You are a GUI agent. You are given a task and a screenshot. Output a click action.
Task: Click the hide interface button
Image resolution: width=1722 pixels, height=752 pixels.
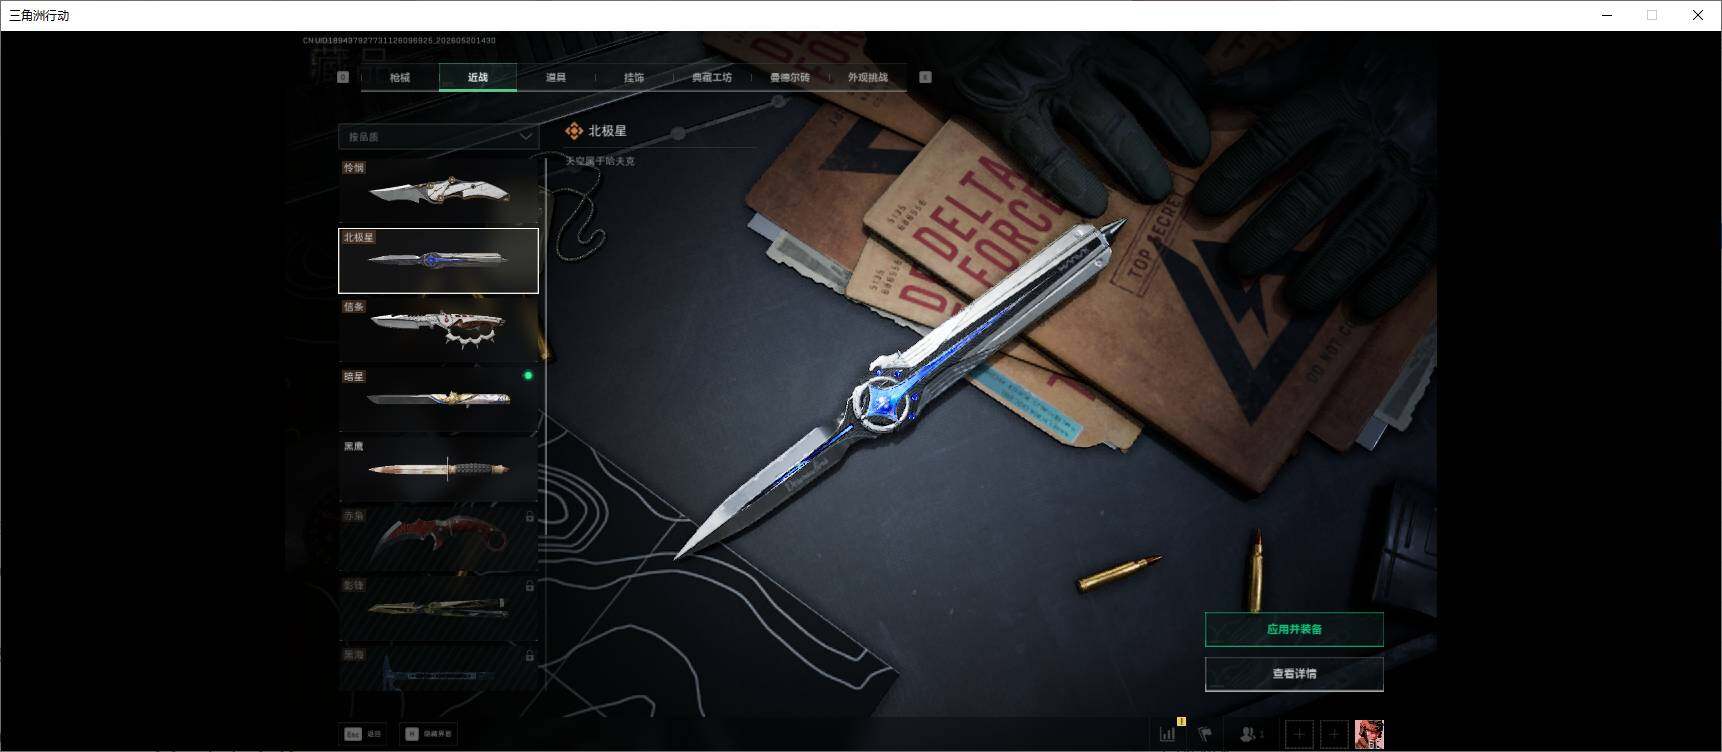pyautogui.click(x=429, y=734)
